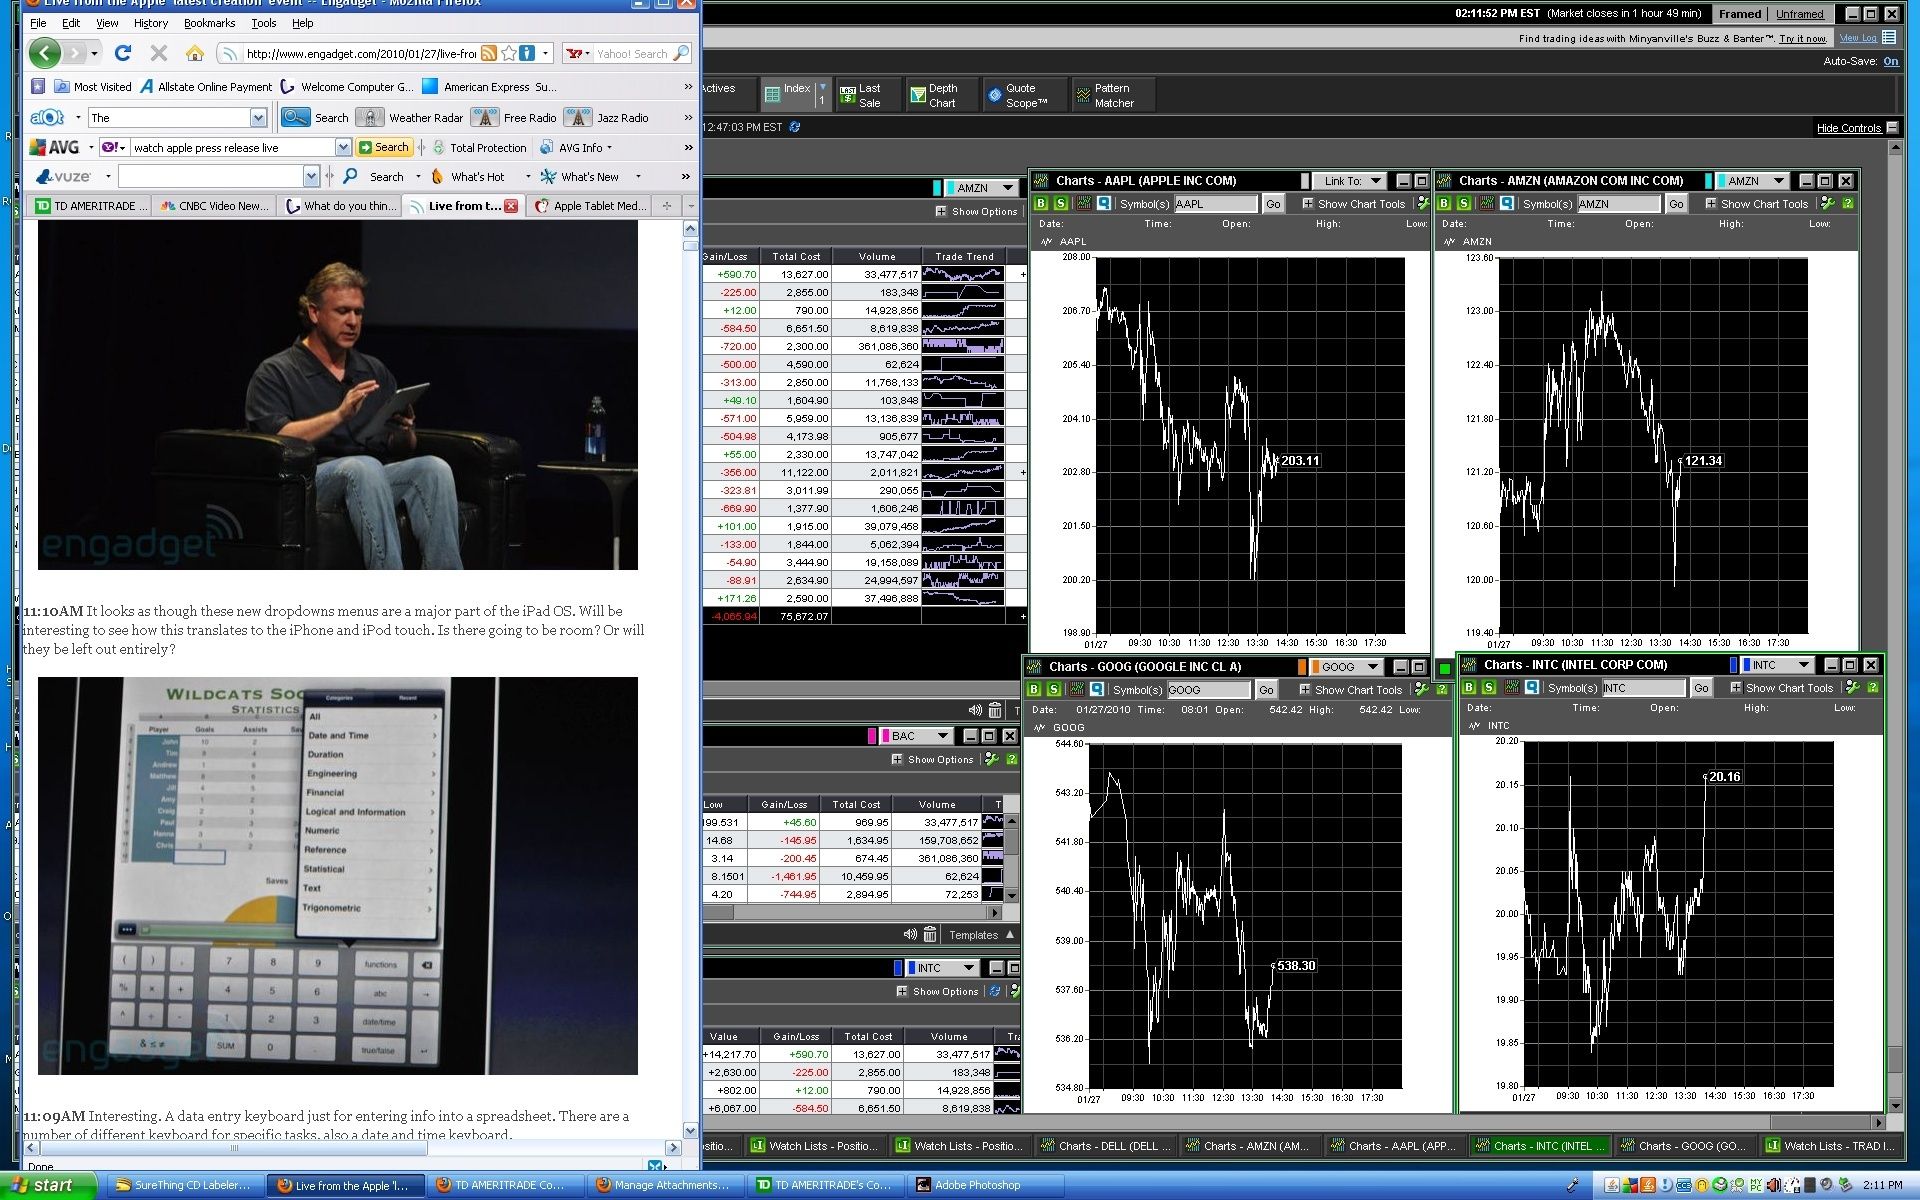This screenshot has width=1920, height=1200.
Task: Click the orange RSS feed icon in address bar
Action: [x=489, y=53]
